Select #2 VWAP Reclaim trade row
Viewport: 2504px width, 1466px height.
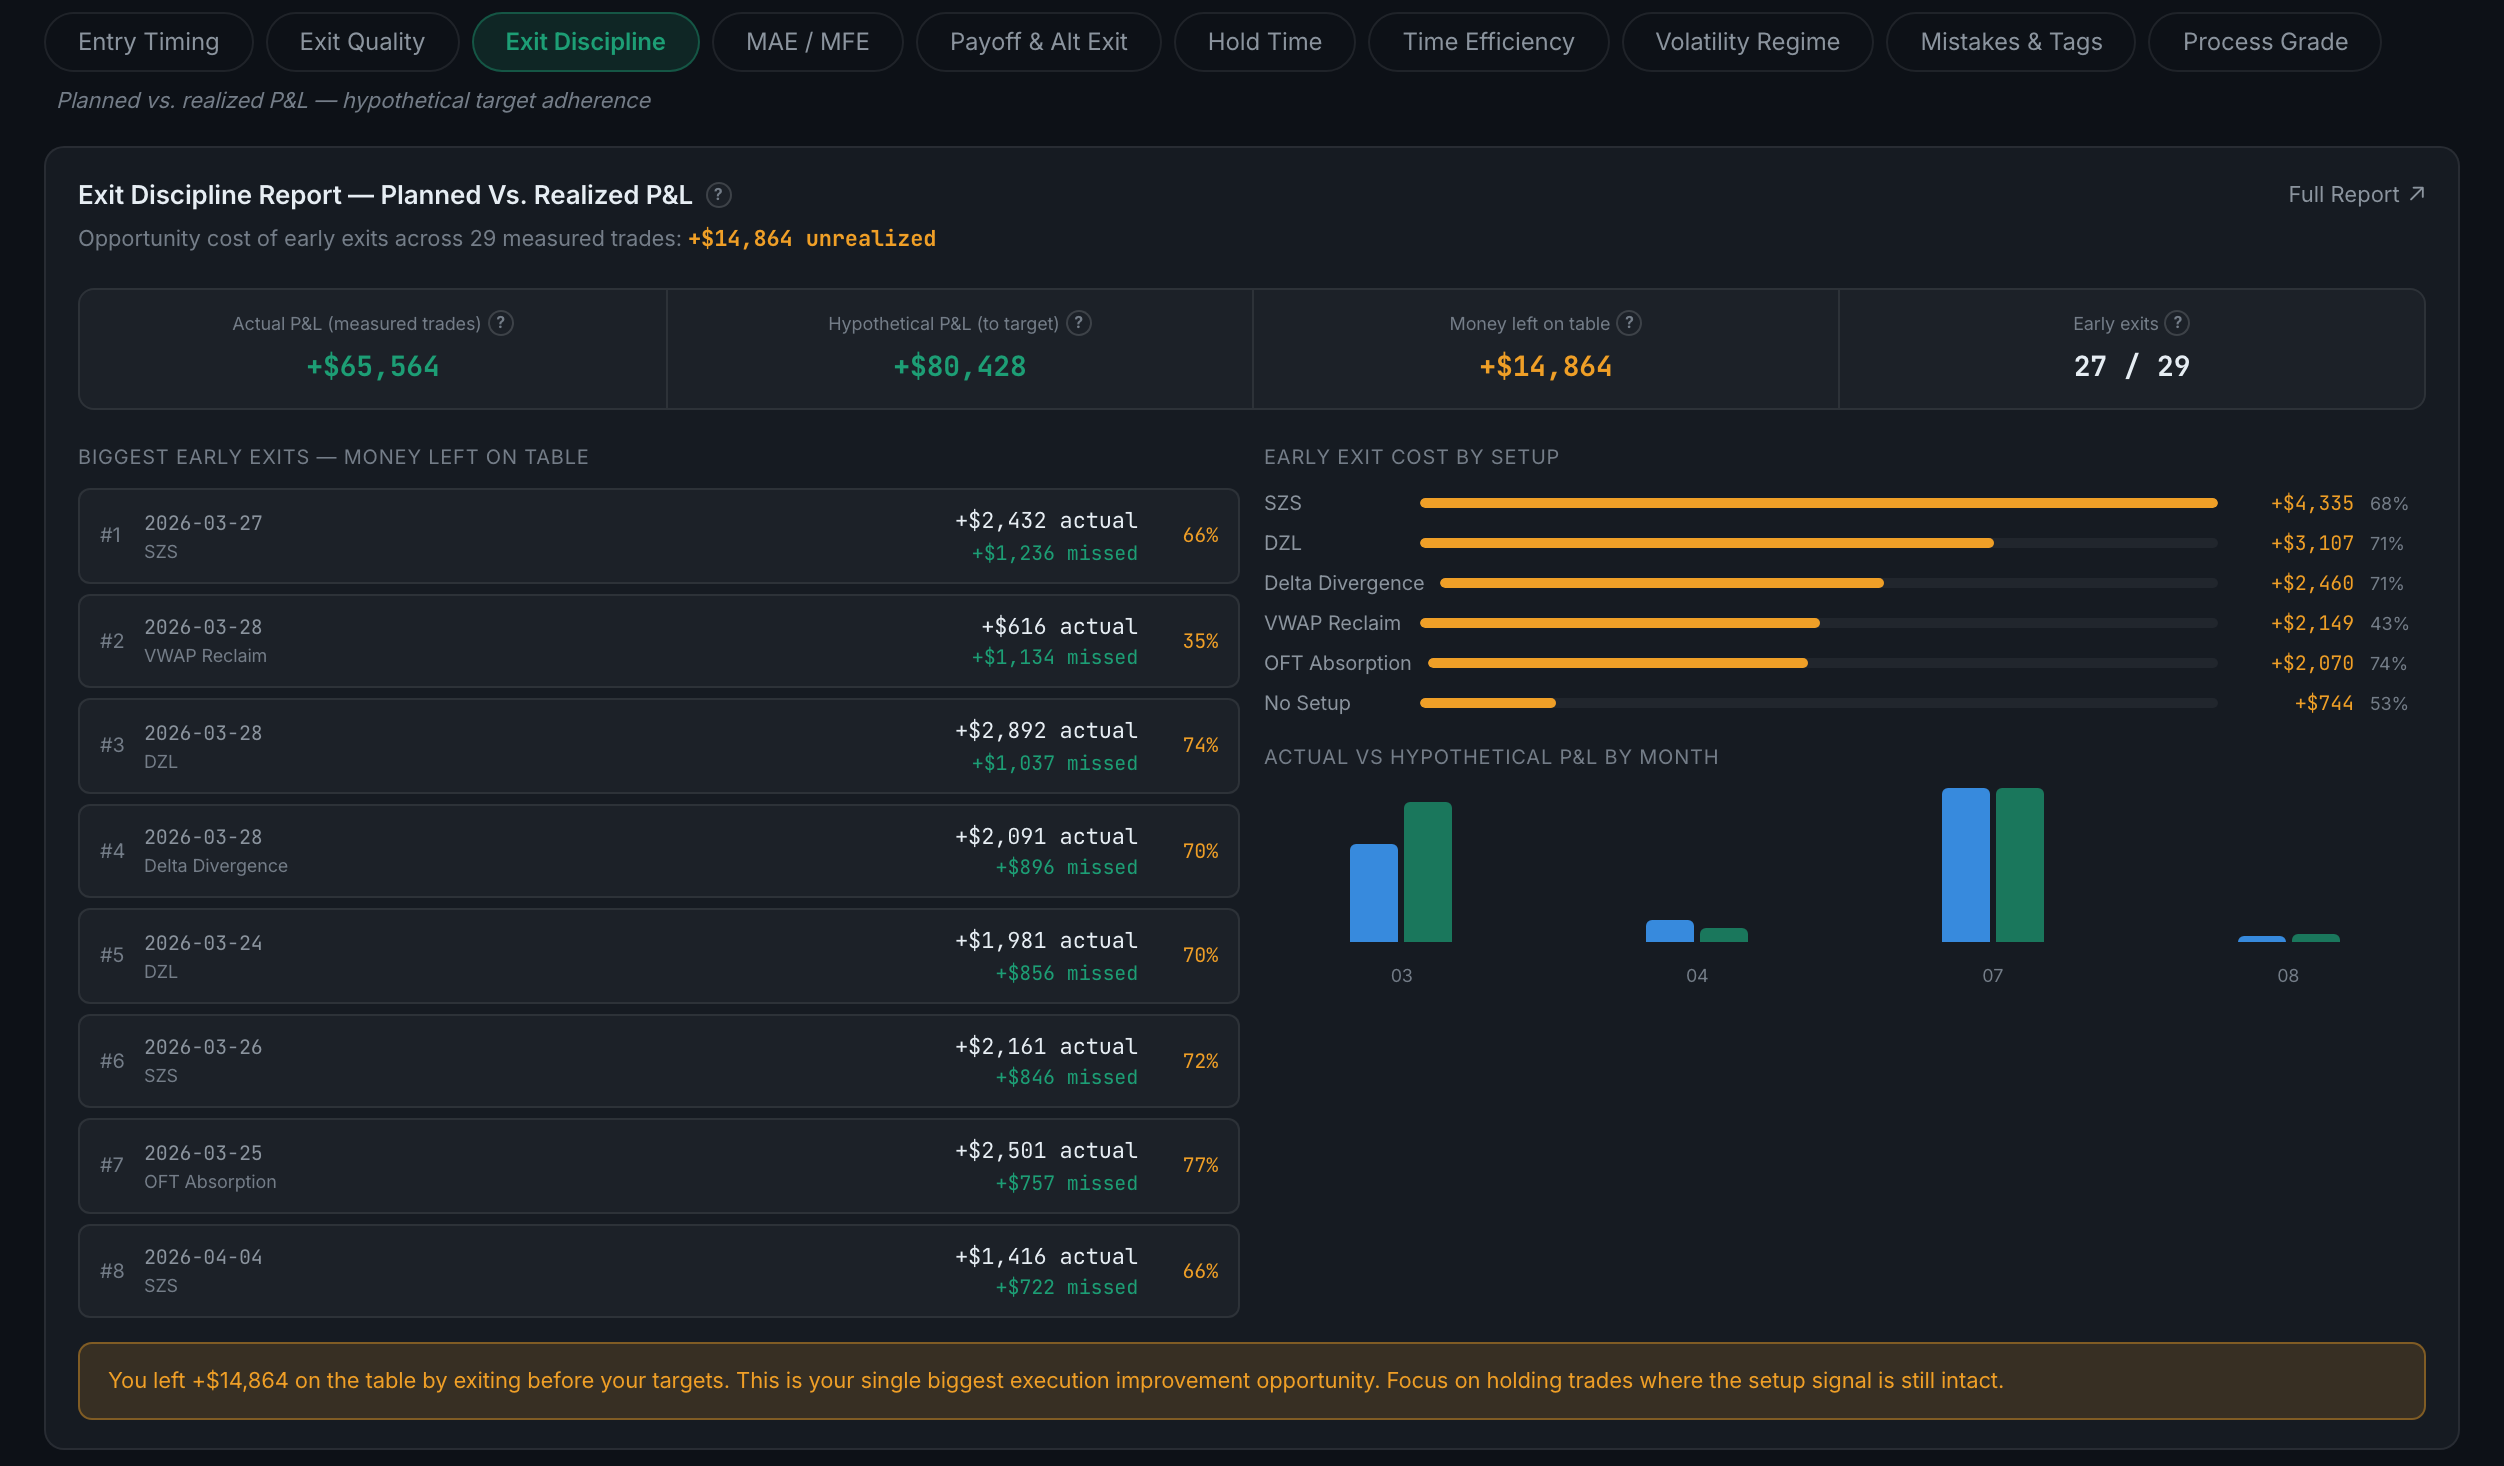click(x=658, y=641)
